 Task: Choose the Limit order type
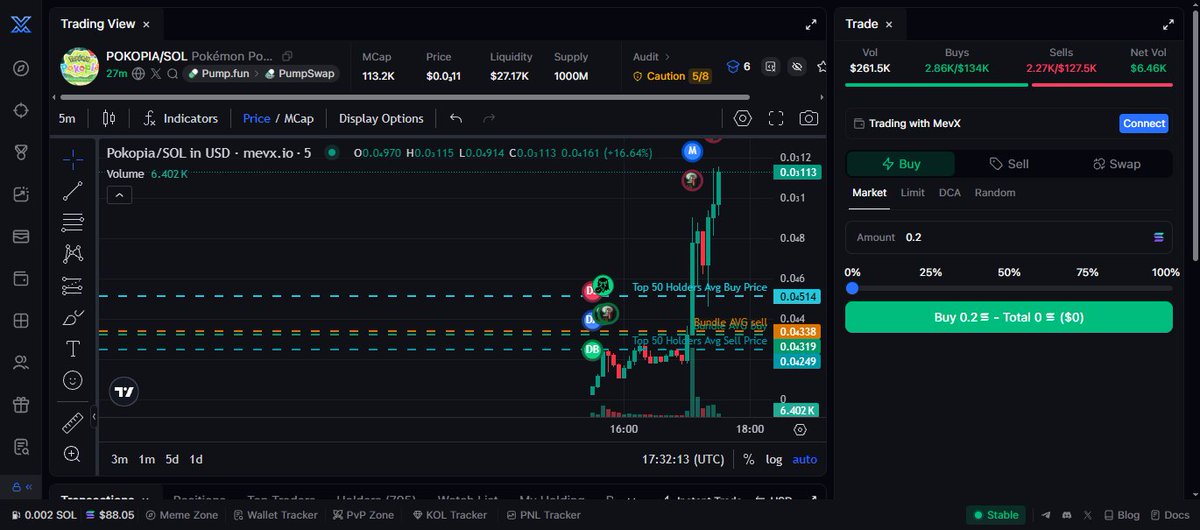point(912,193)
